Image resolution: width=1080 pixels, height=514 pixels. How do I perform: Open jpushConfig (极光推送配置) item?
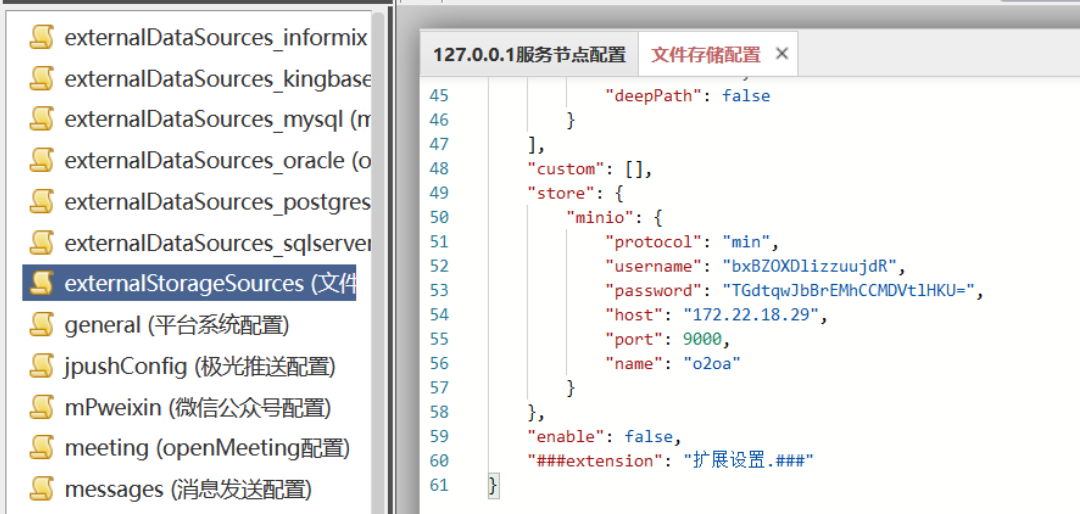200,366
